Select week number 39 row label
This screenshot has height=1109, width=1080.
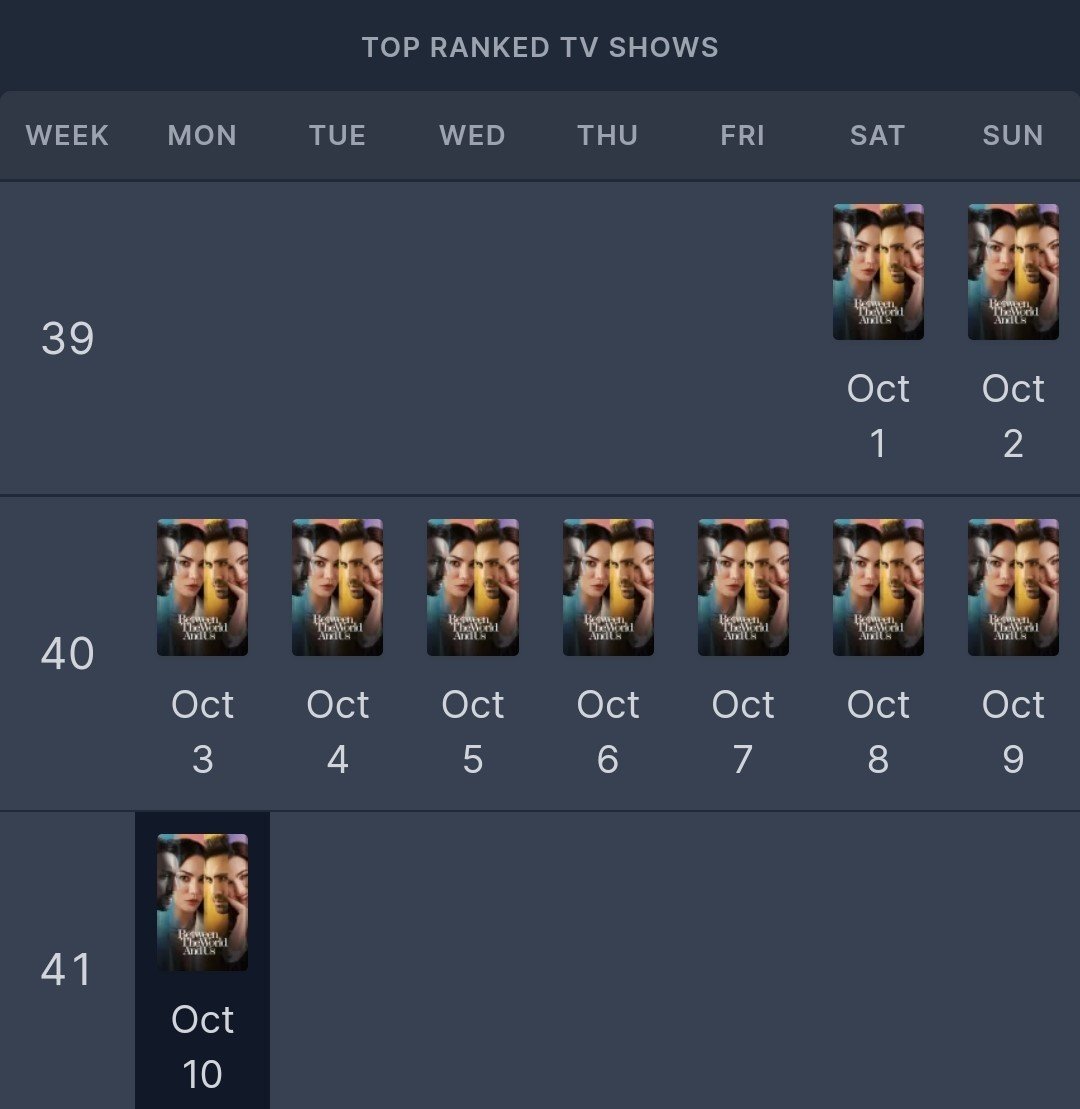67,339
